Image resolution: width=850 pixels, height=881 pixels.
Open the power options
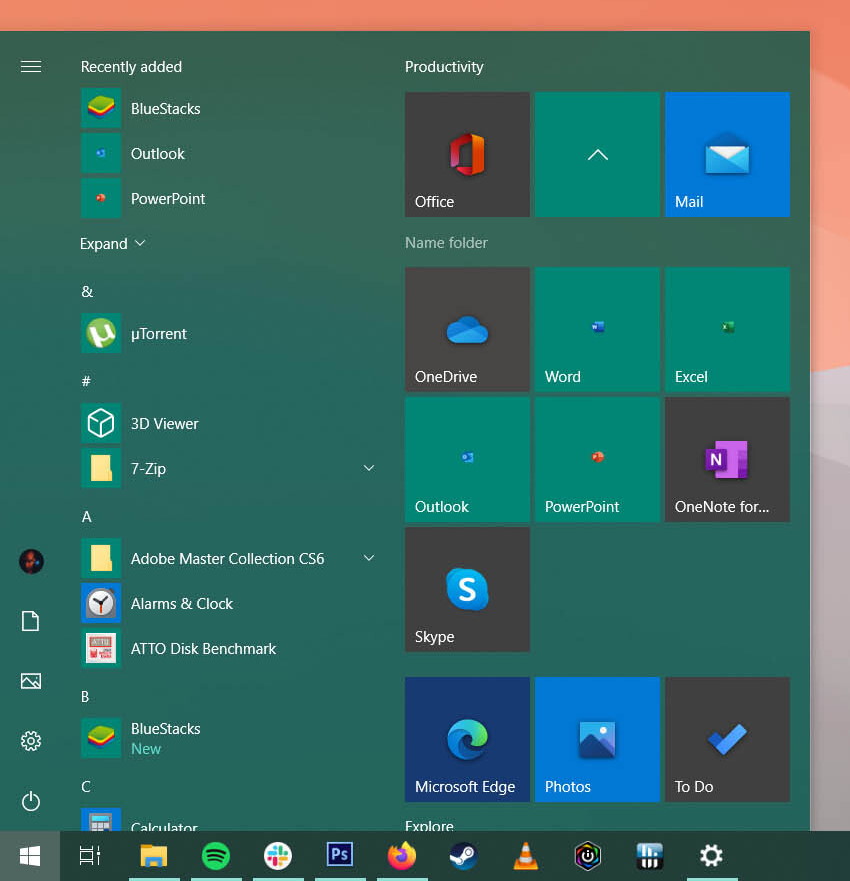click(30, 801)
